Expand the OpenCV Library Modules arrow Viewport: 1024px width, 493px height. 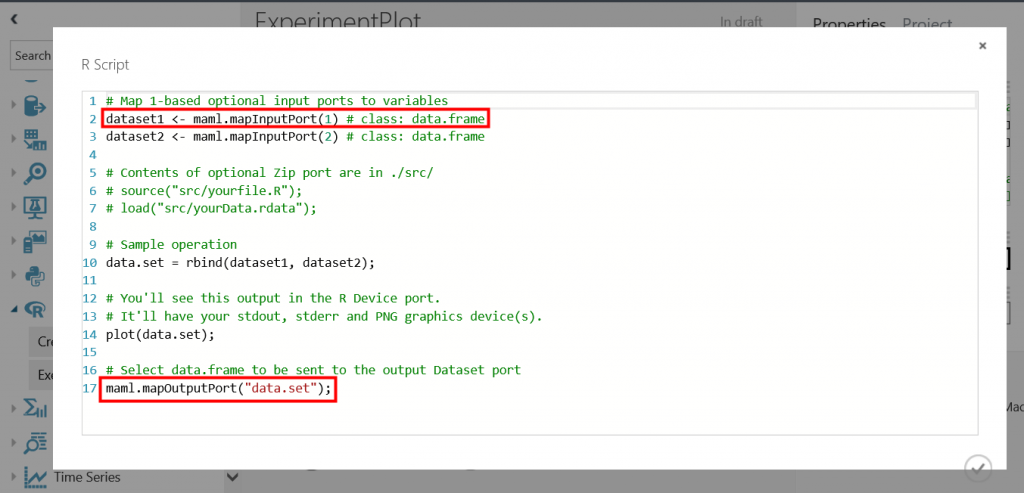click(x=14, y=241)
